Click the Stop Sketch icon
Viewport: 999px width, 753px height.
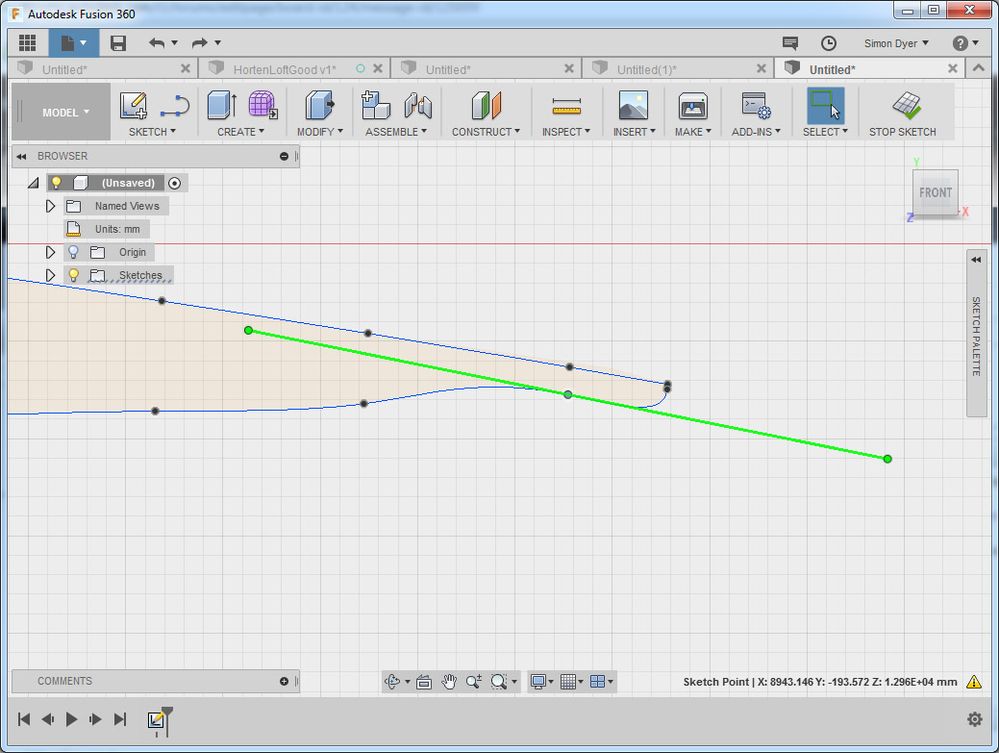[x=906, y=106]
